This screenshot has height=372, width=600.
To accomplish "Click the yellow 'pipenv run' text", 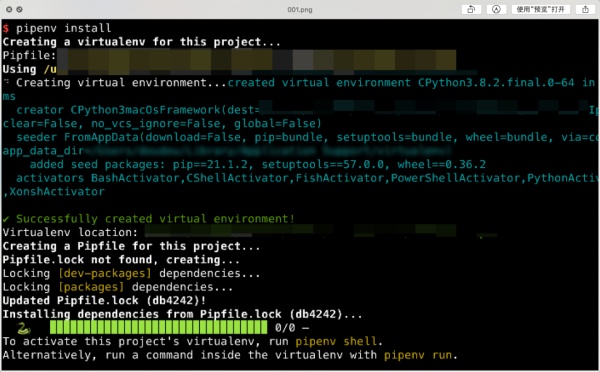I will click(418, 355).
